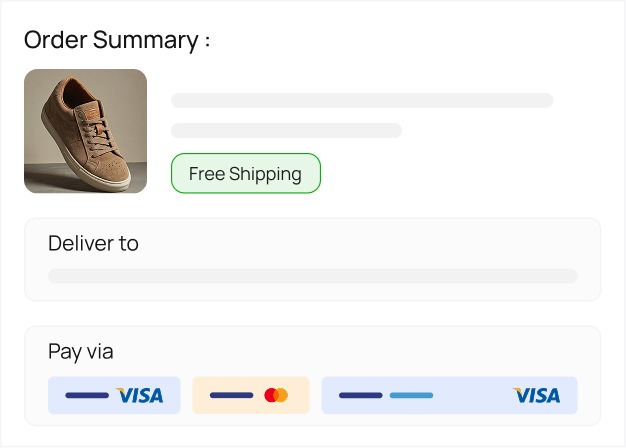Image resolution: width=626 pixels, height=448 pixels.
Task: Click the Order Summary heading
Action: 117,40
